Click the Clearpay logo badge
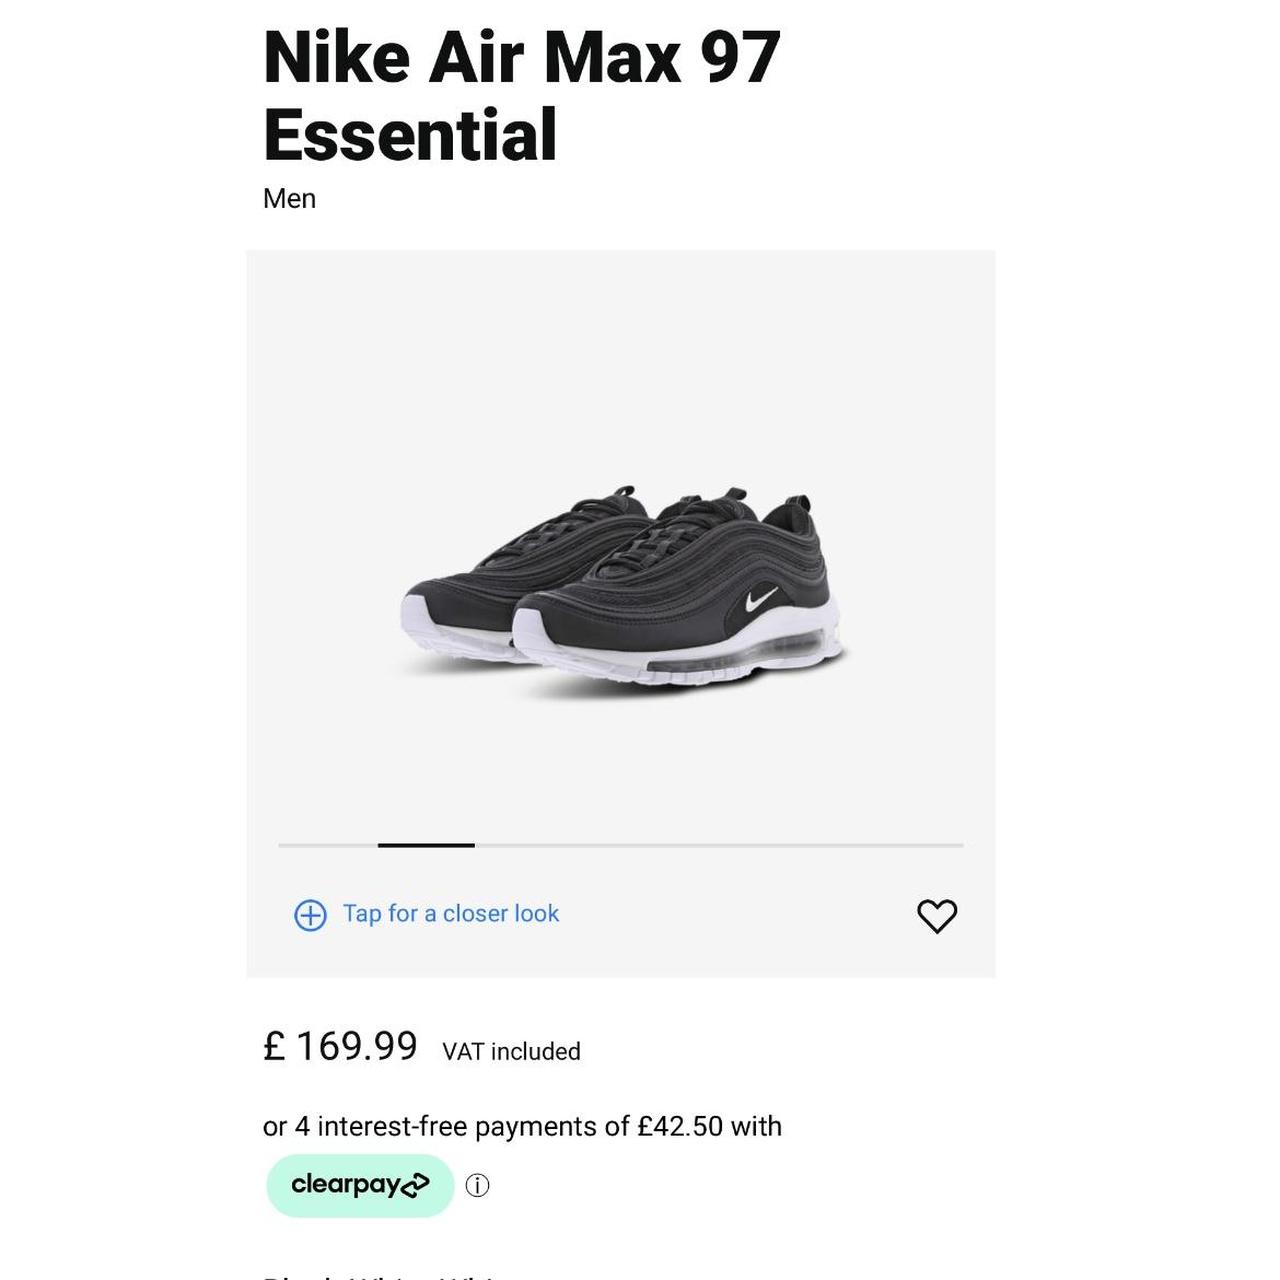This screenshot has width=1280, height=1280. [360, 1185]
